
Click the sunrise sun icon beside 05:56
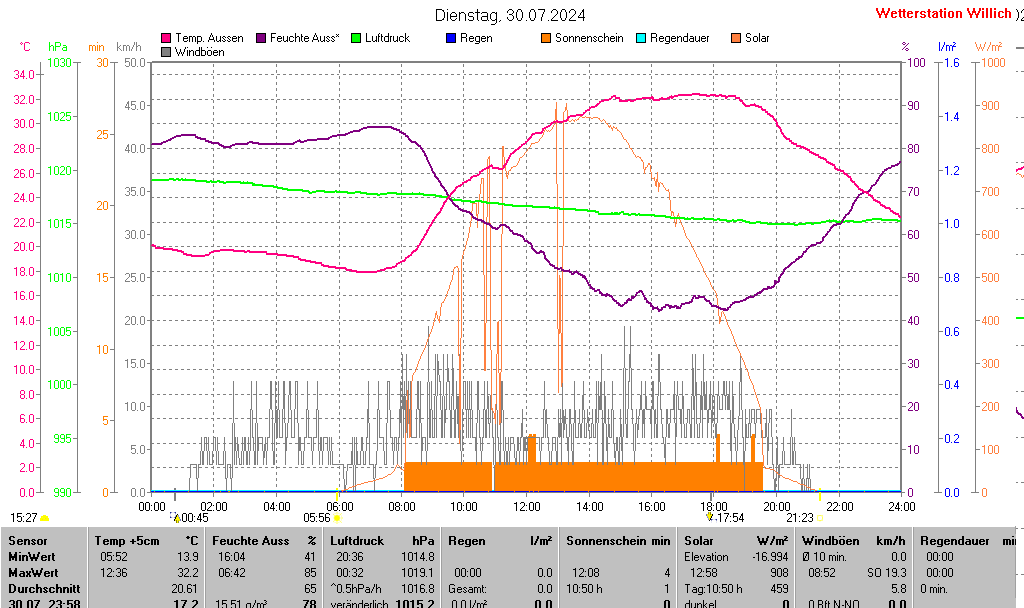[x=337, y=518]
